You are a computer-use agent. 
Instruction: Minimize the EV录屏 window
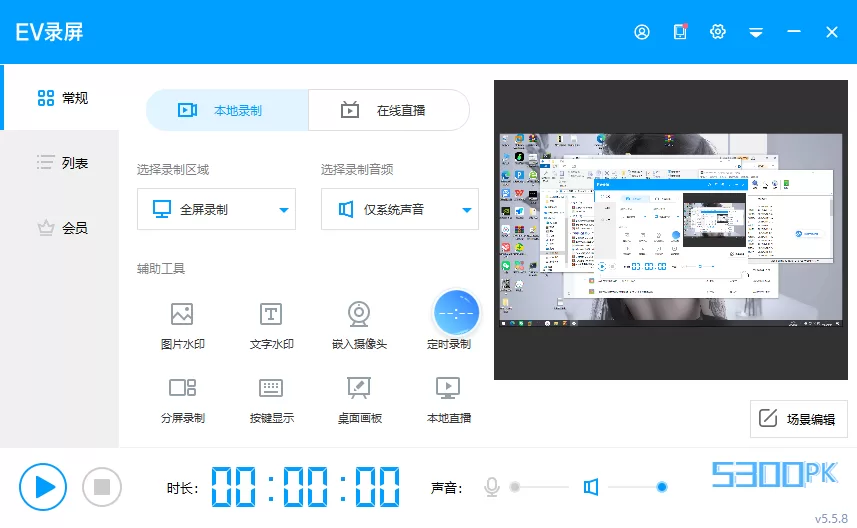click(794, 32)
